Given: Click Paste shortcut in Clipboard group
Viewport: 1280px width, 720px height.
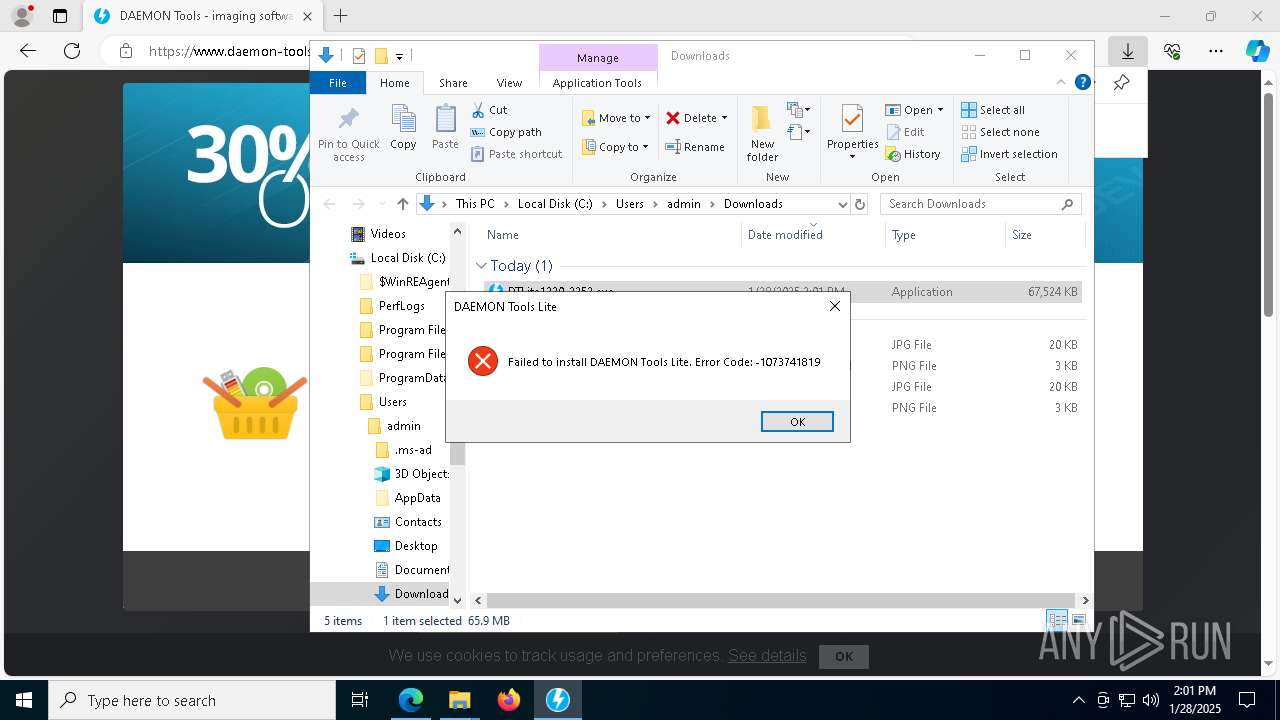Looking at the screenshot, I should (517, 154).
